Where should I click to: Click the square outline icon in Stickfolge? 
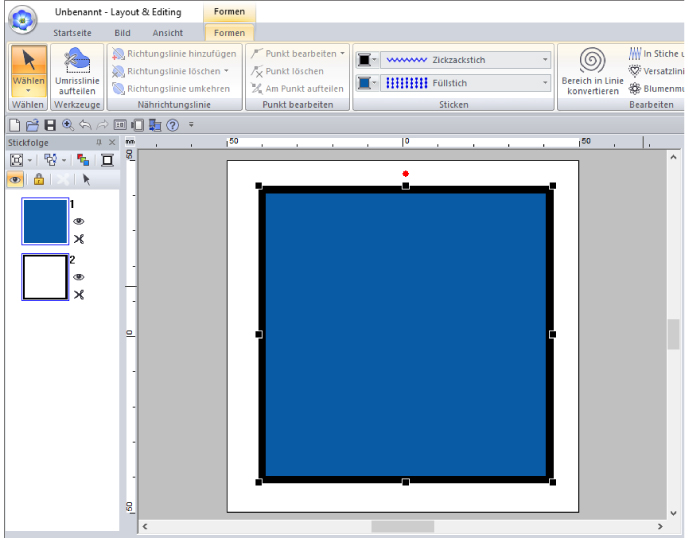click(108, 160)
